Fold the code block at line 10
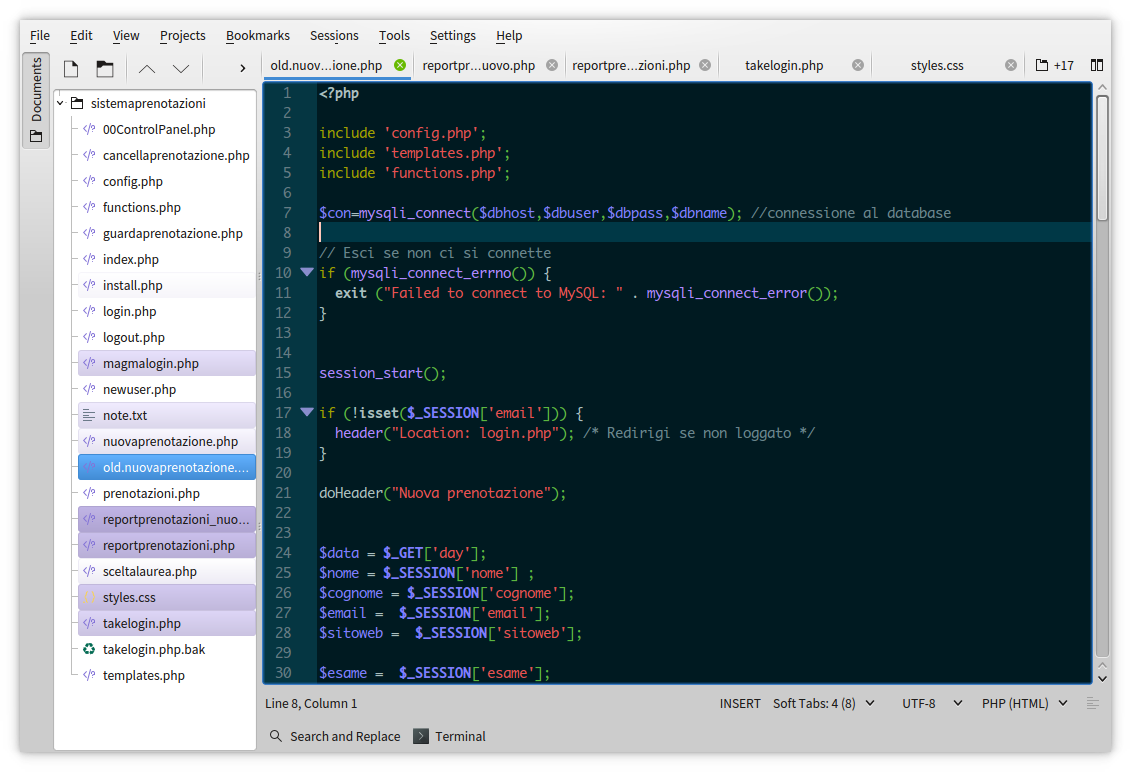1131x772 pixels. coord(307,272)
